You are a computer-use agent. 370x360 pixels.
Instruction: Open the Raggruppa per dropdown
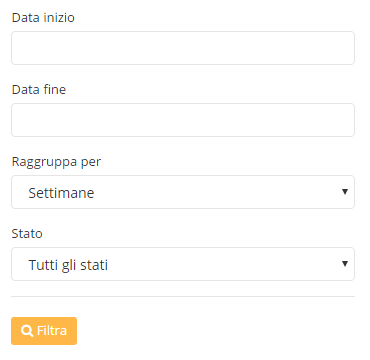pos(183,192)
